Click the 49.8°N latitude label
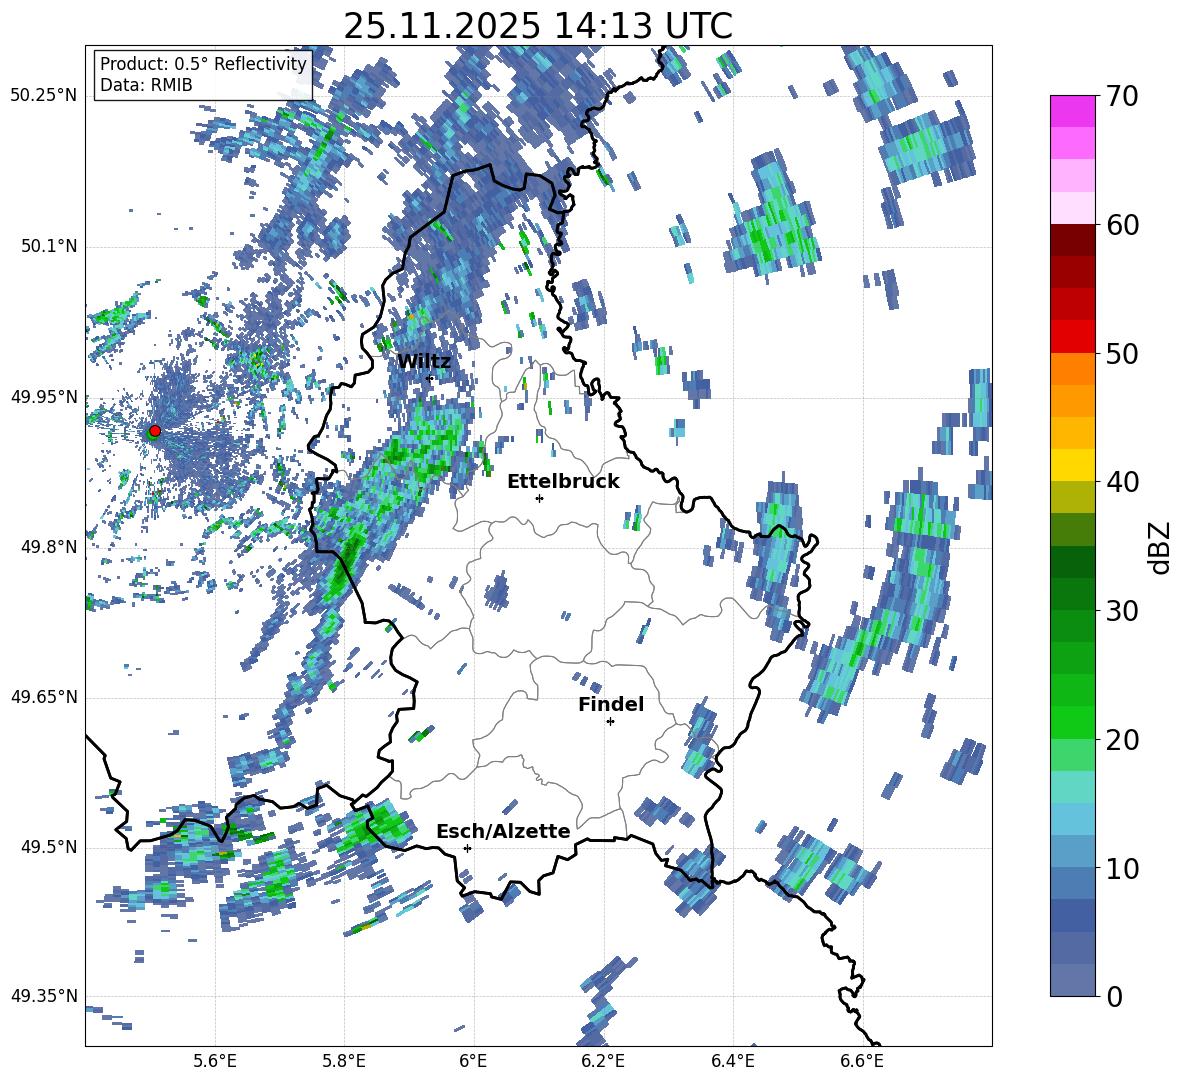The width and height of the screenshot is (1184, 1081). point(48,547)
